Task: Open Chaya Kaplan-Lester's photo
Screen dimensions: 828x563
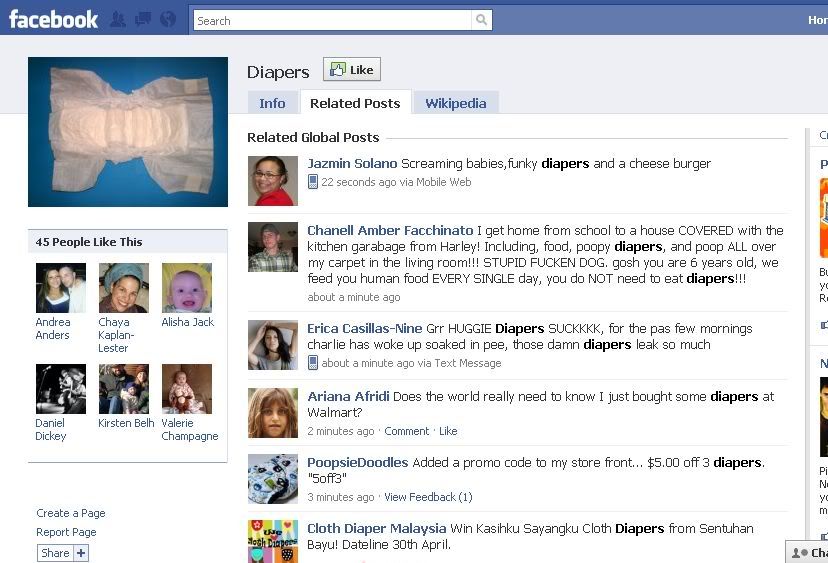Action: 124,288
